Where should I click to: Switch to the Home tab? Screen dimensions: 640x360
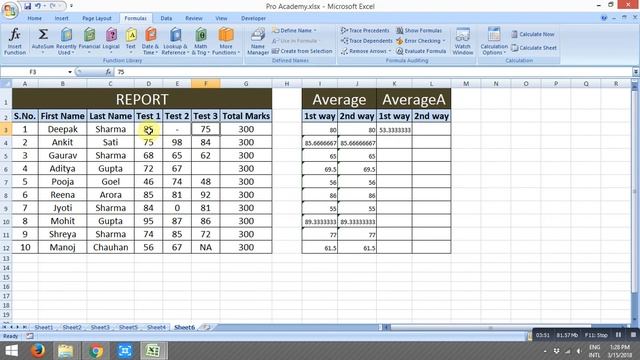pyautogui.click(x=35, y=18)
